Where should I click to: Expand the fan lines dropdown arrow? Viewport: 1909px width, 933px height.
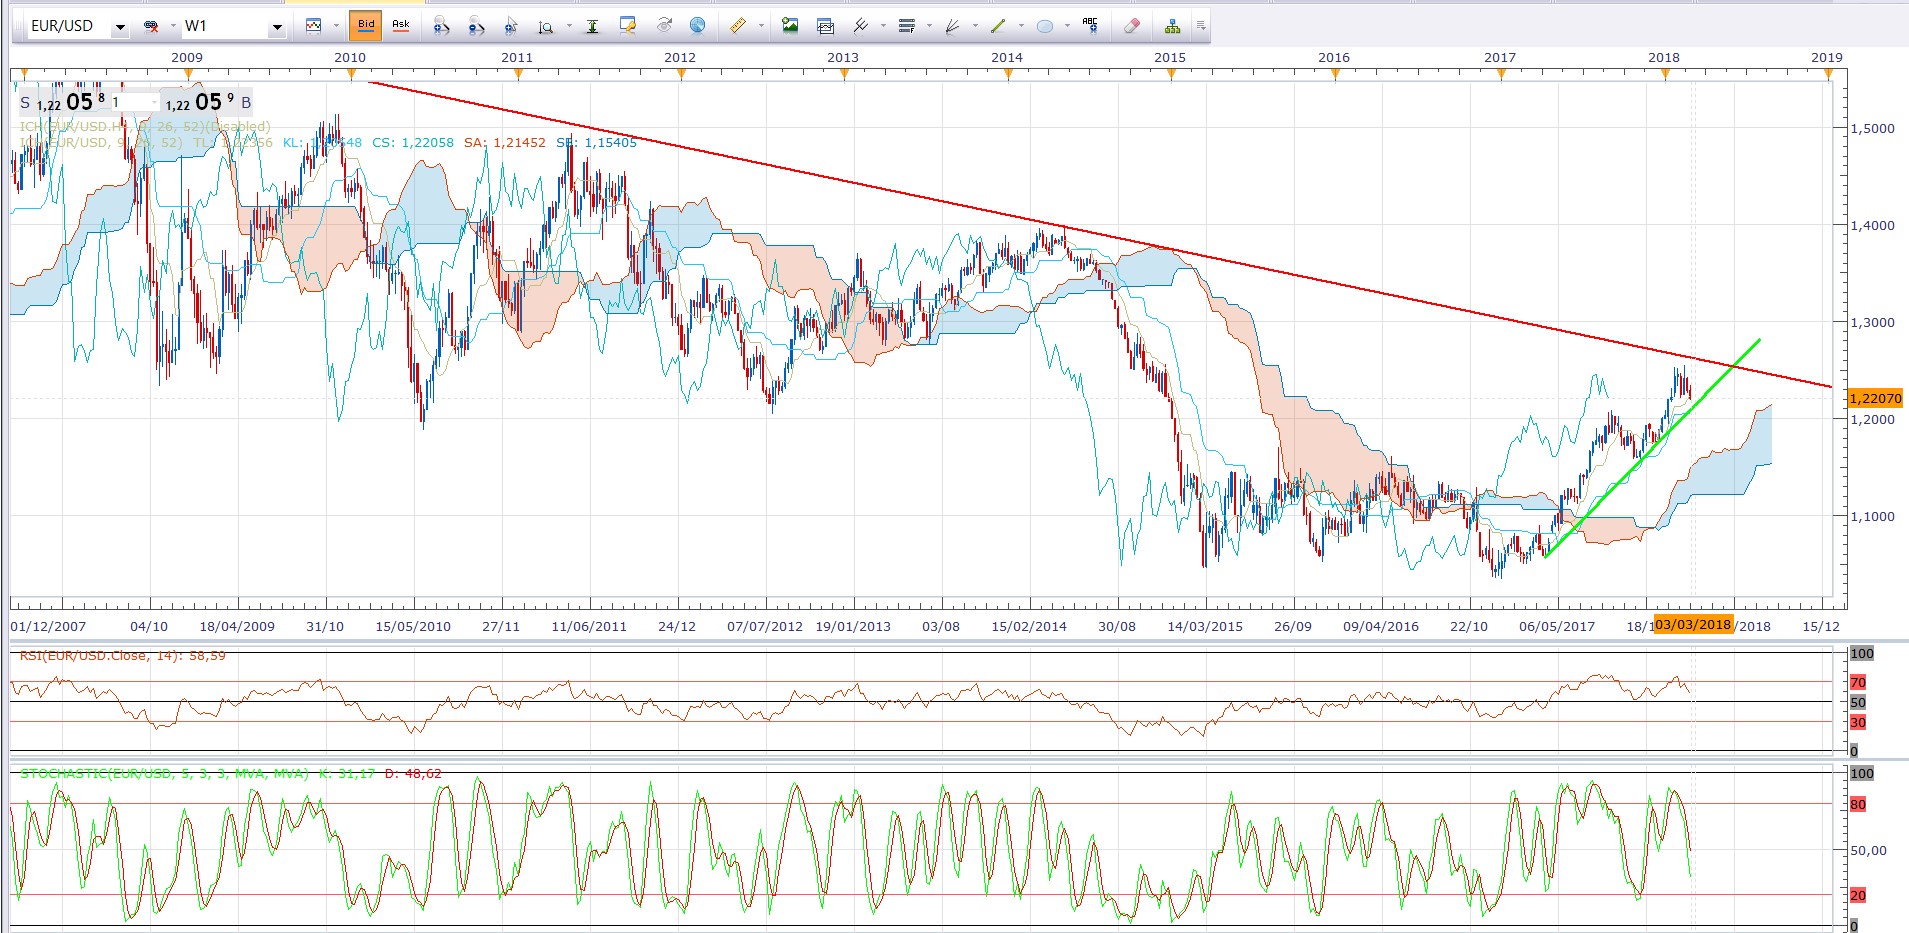pos(975,26)
